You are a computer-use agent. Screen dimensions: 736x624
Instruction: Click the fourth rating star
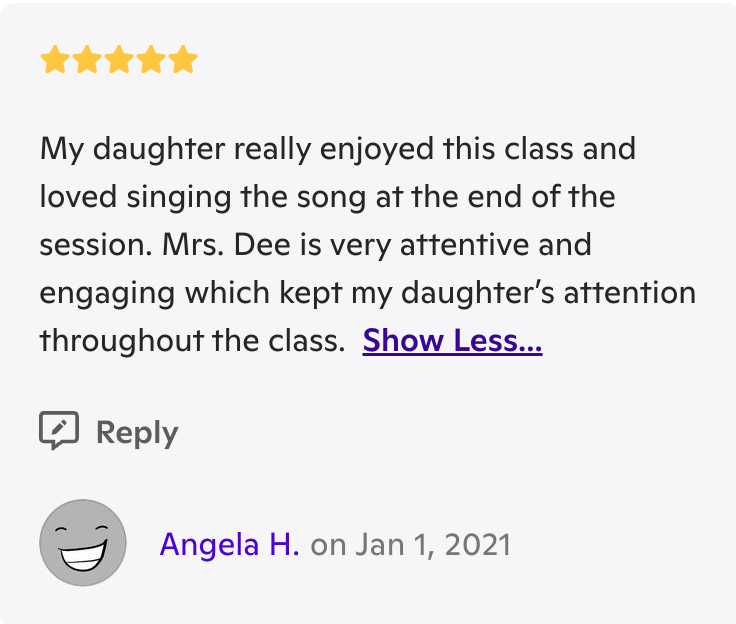150,61
